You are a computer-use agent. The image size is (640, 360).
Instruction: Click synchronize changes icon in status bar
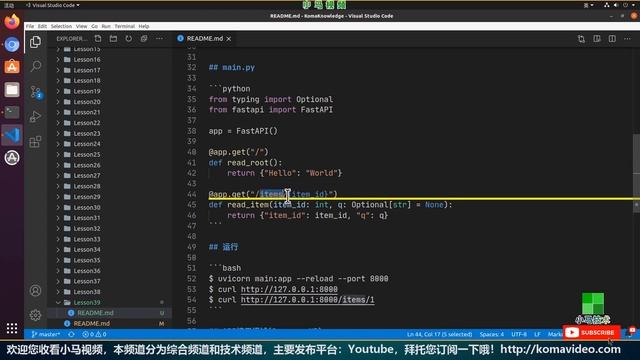click(71, 334)
